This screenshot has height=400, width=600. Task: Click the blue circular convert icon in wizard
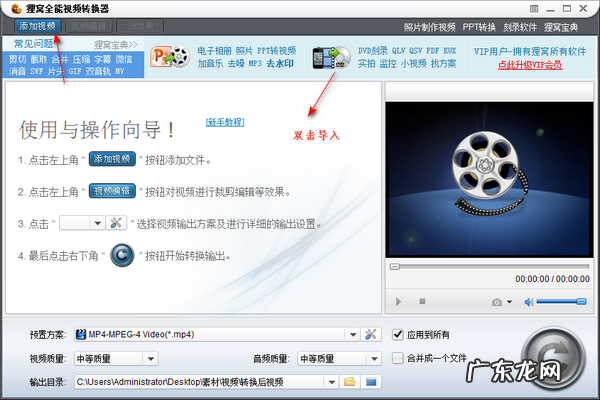point(122,255)
